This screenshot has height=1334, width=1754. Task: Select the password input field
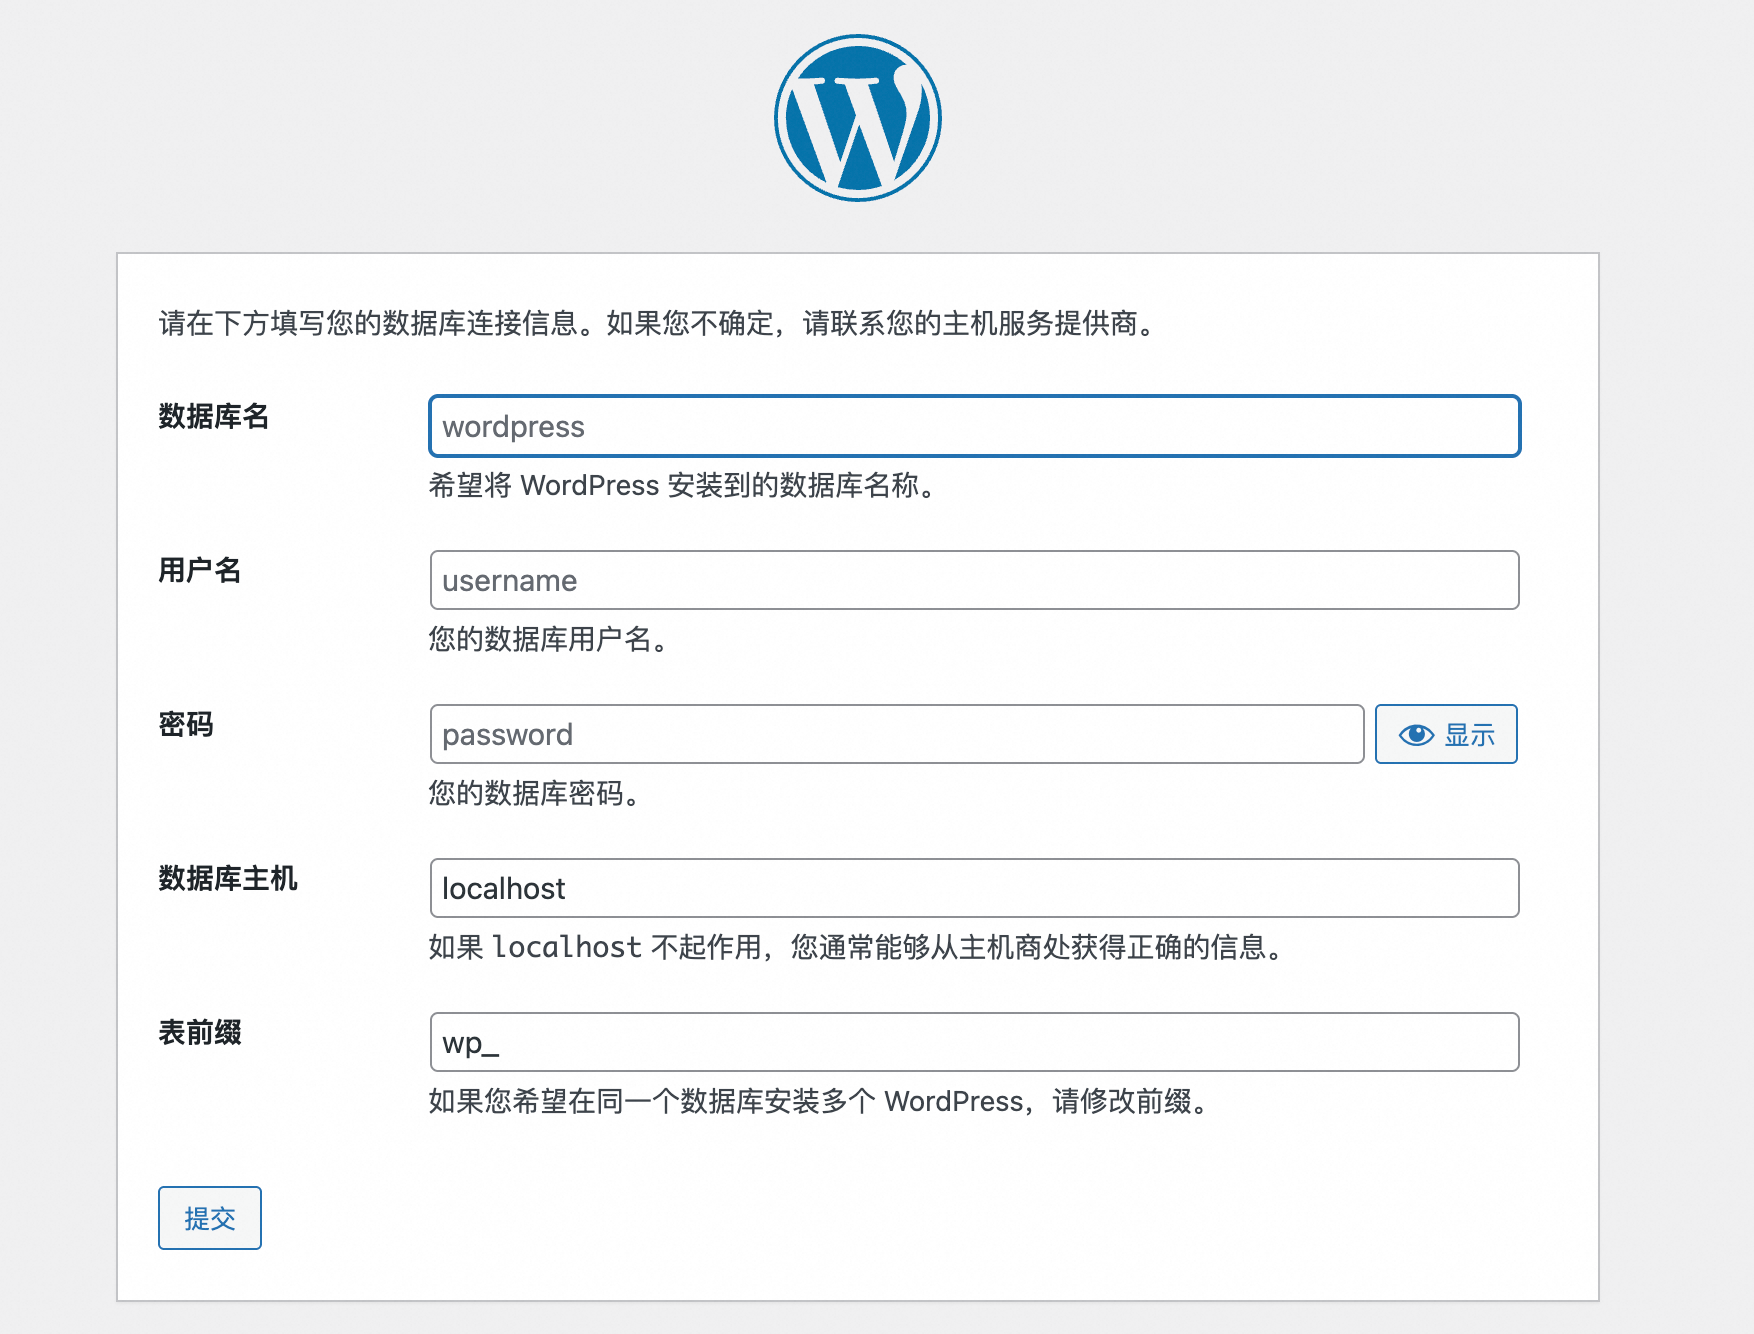[x=897, y=734]
